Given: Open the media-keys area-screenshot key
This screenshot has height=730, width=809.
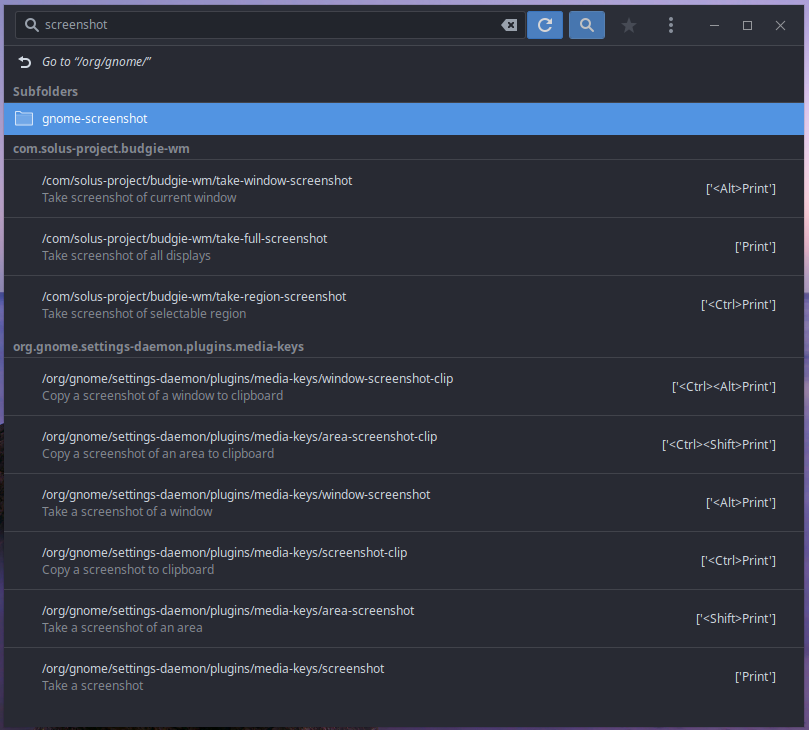Looking at the screenshot, I should [x=400, y=619].
